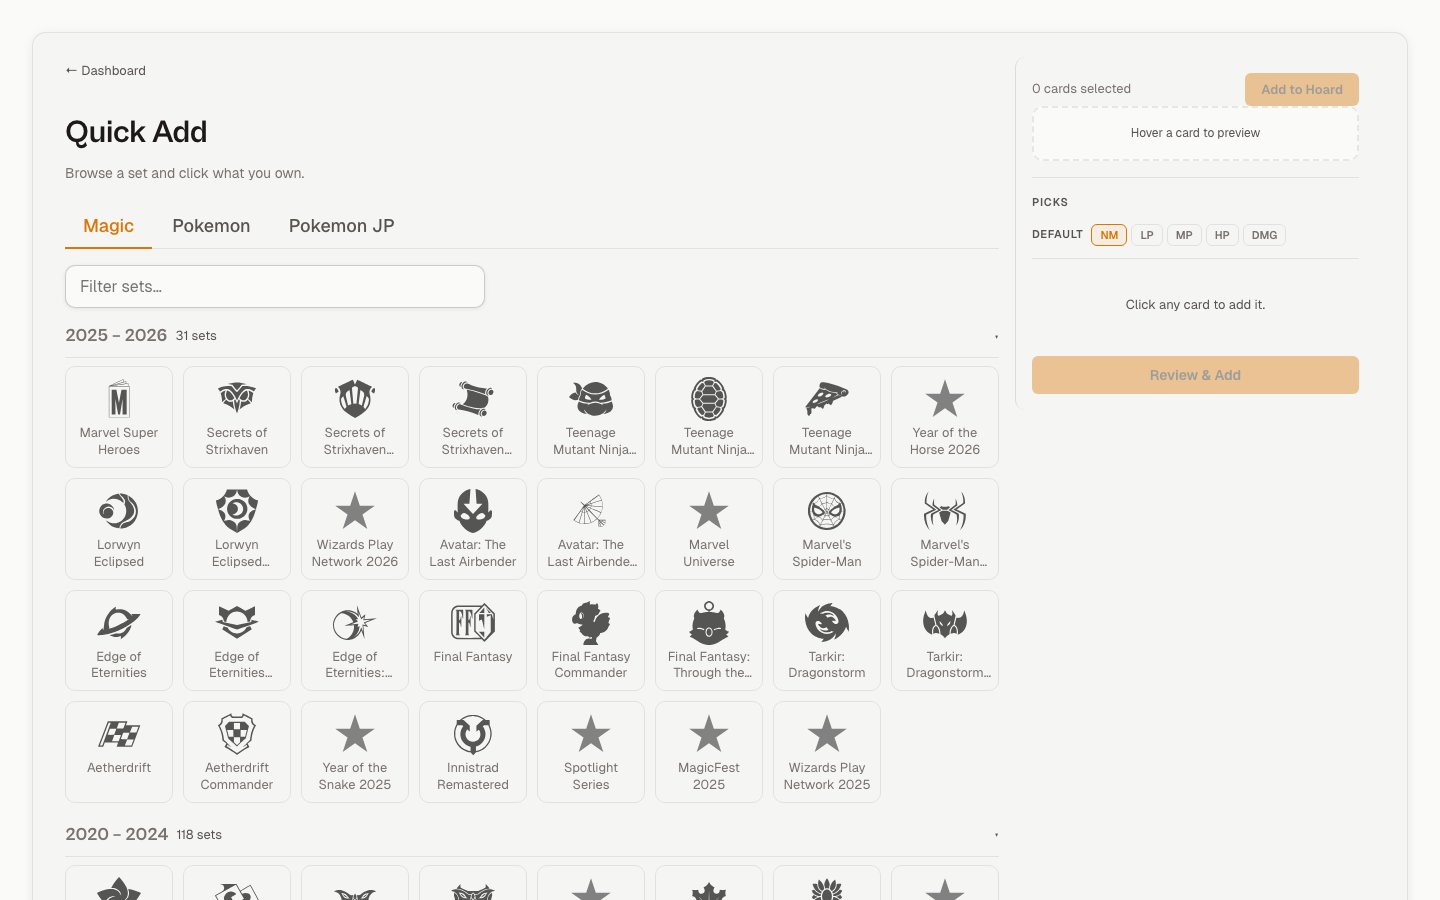
Task: Open Final Fantasy: Through the... moogle set
Action: 709,641
